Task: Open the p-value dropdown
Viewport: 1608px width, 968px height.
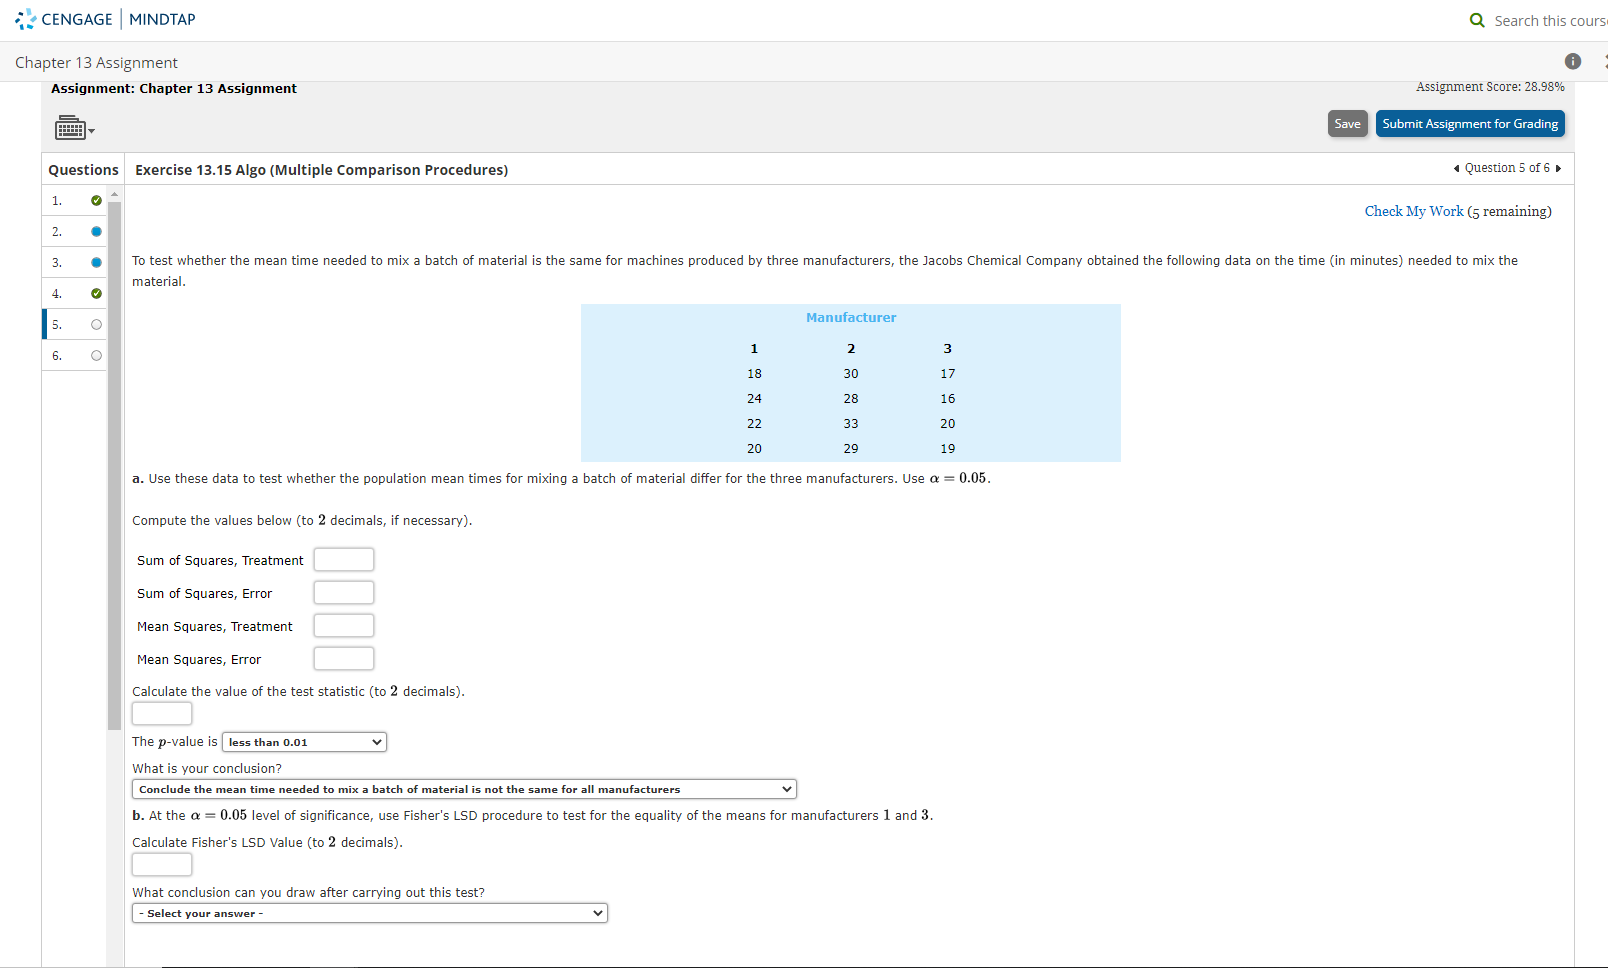Action: [304, 742]
